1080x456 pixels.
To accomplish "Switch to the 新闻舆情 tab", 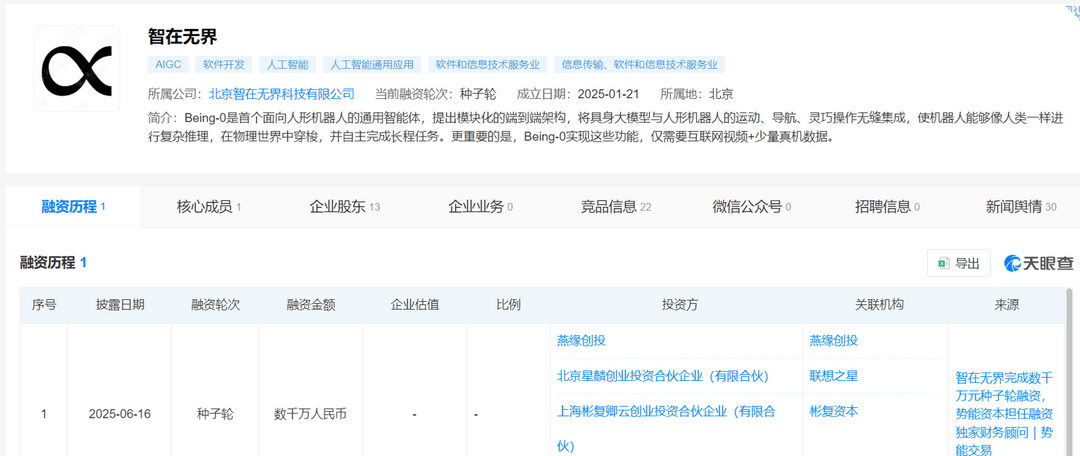I will [x=1021, y=207].
